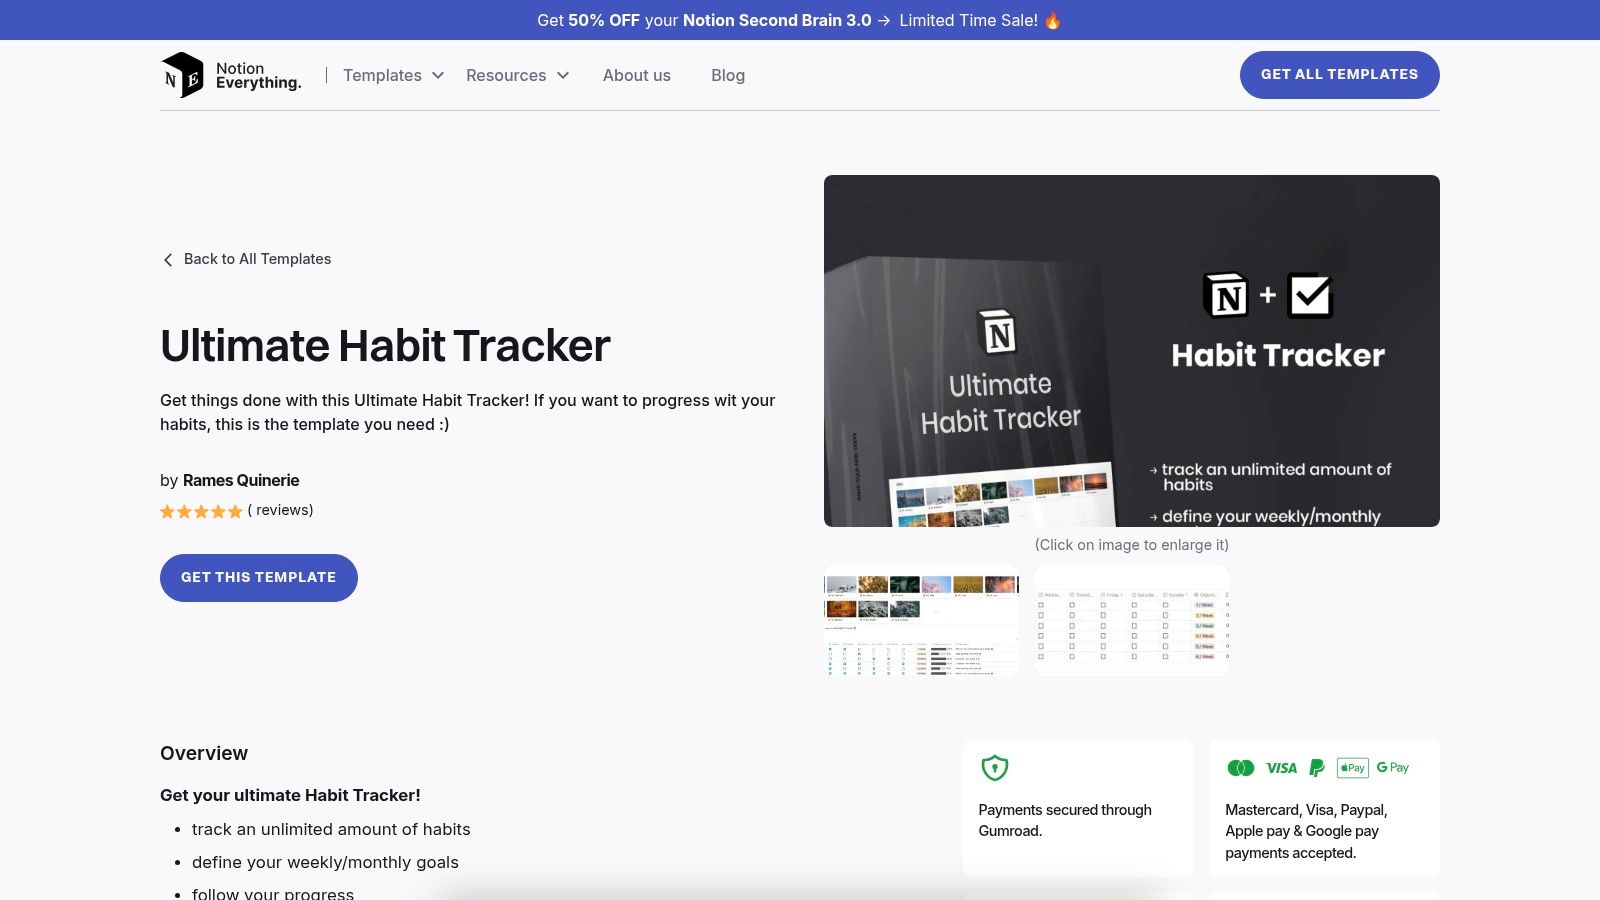Open the Templates dropdown menu

(x=393, y=75)
